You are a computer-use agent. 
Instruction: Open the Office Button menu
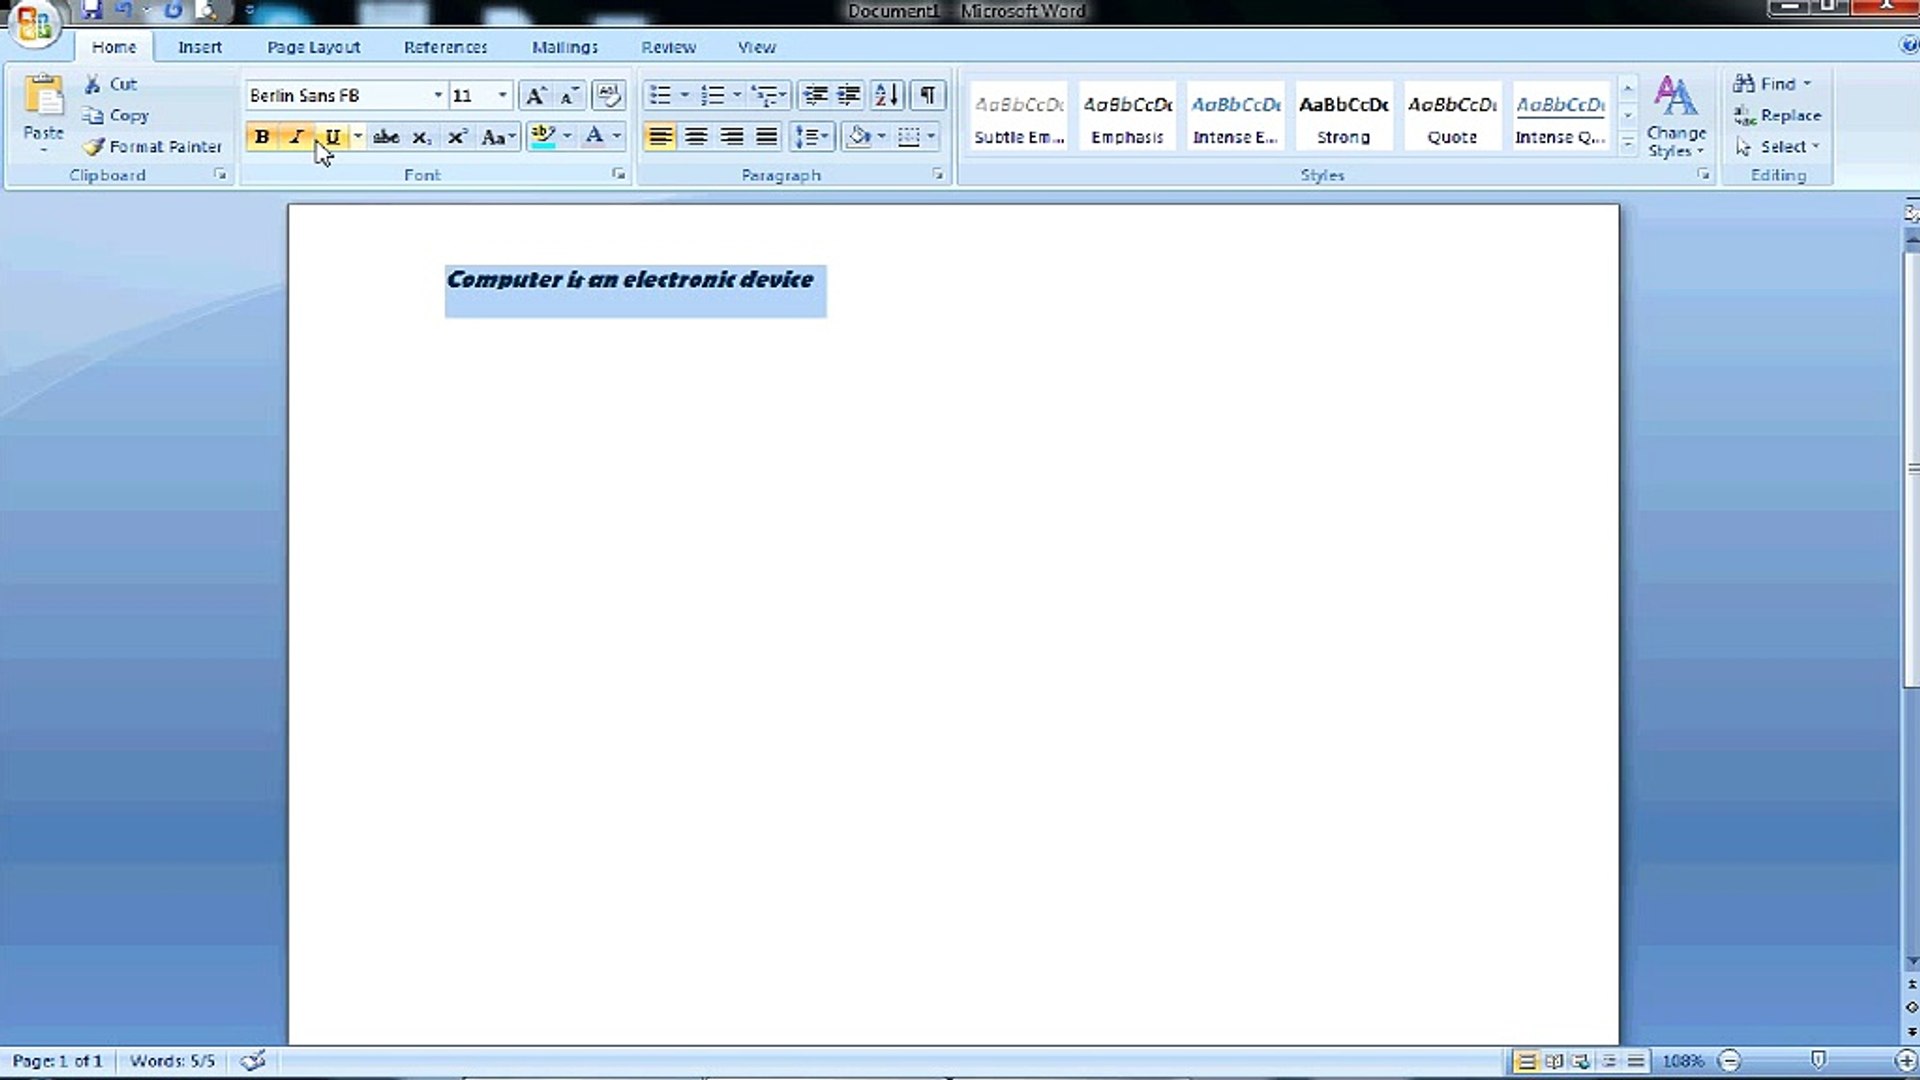[34, 22]
